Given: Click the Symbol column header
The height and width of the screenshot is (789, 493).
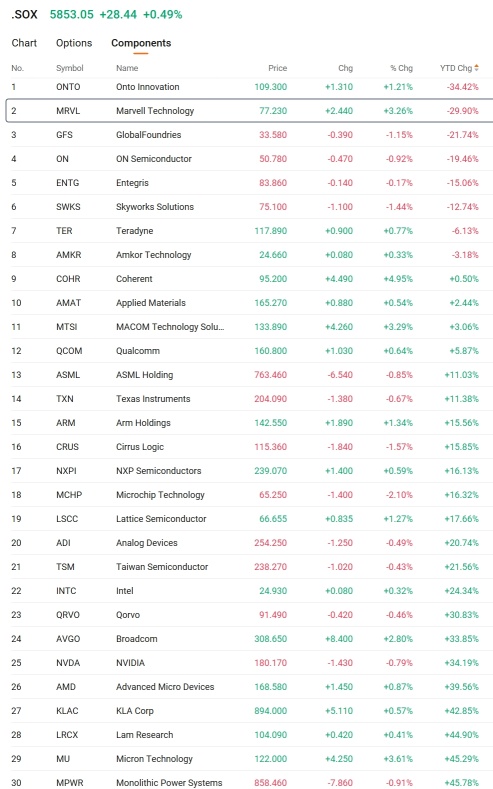Looking at the screenshot, I should 69,68.
